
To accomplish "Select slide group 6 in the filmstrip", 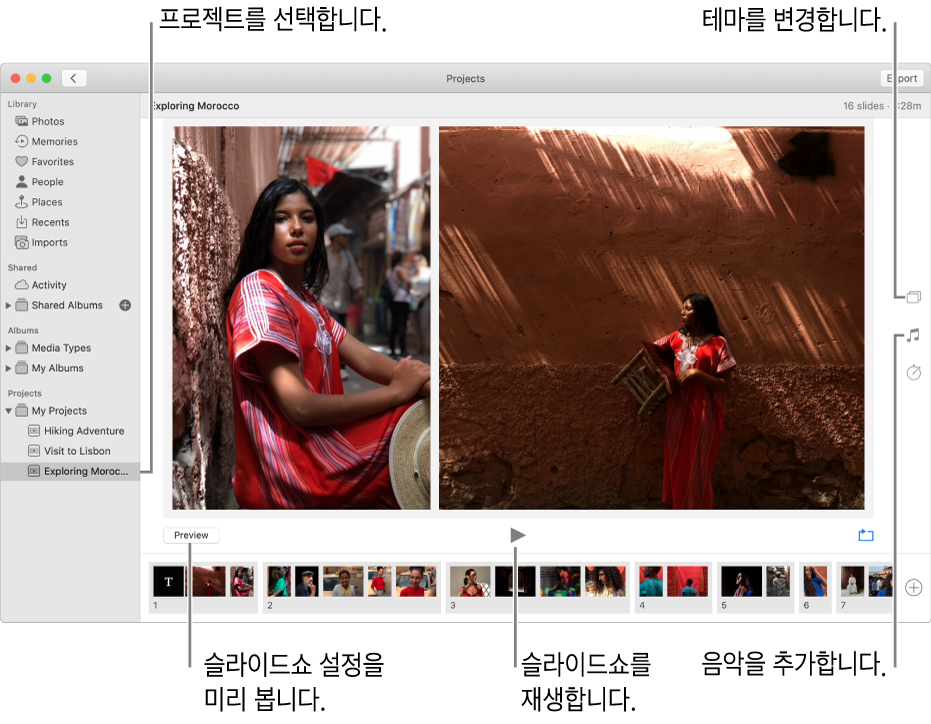I will (x=815, y=587).
